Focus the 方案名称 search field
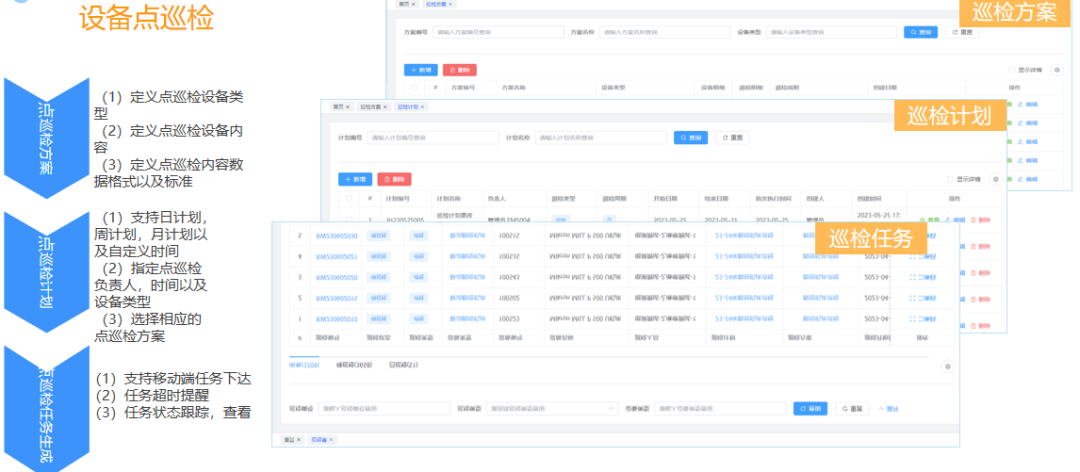 point(665,32)
